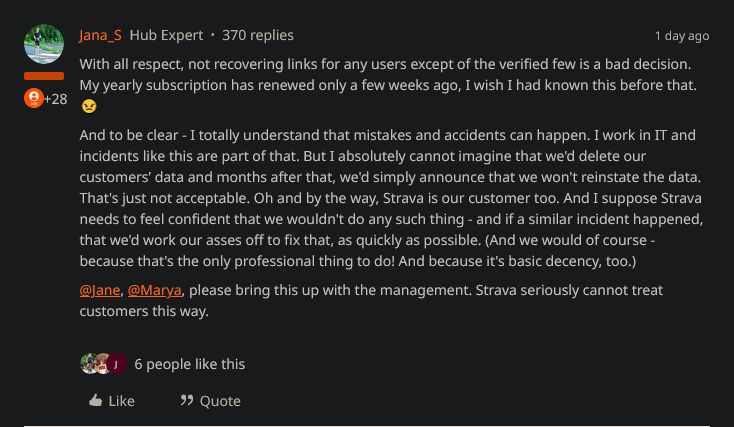Open the @Jane mention link
Screen dimensions: 734x427
point(100,290)
